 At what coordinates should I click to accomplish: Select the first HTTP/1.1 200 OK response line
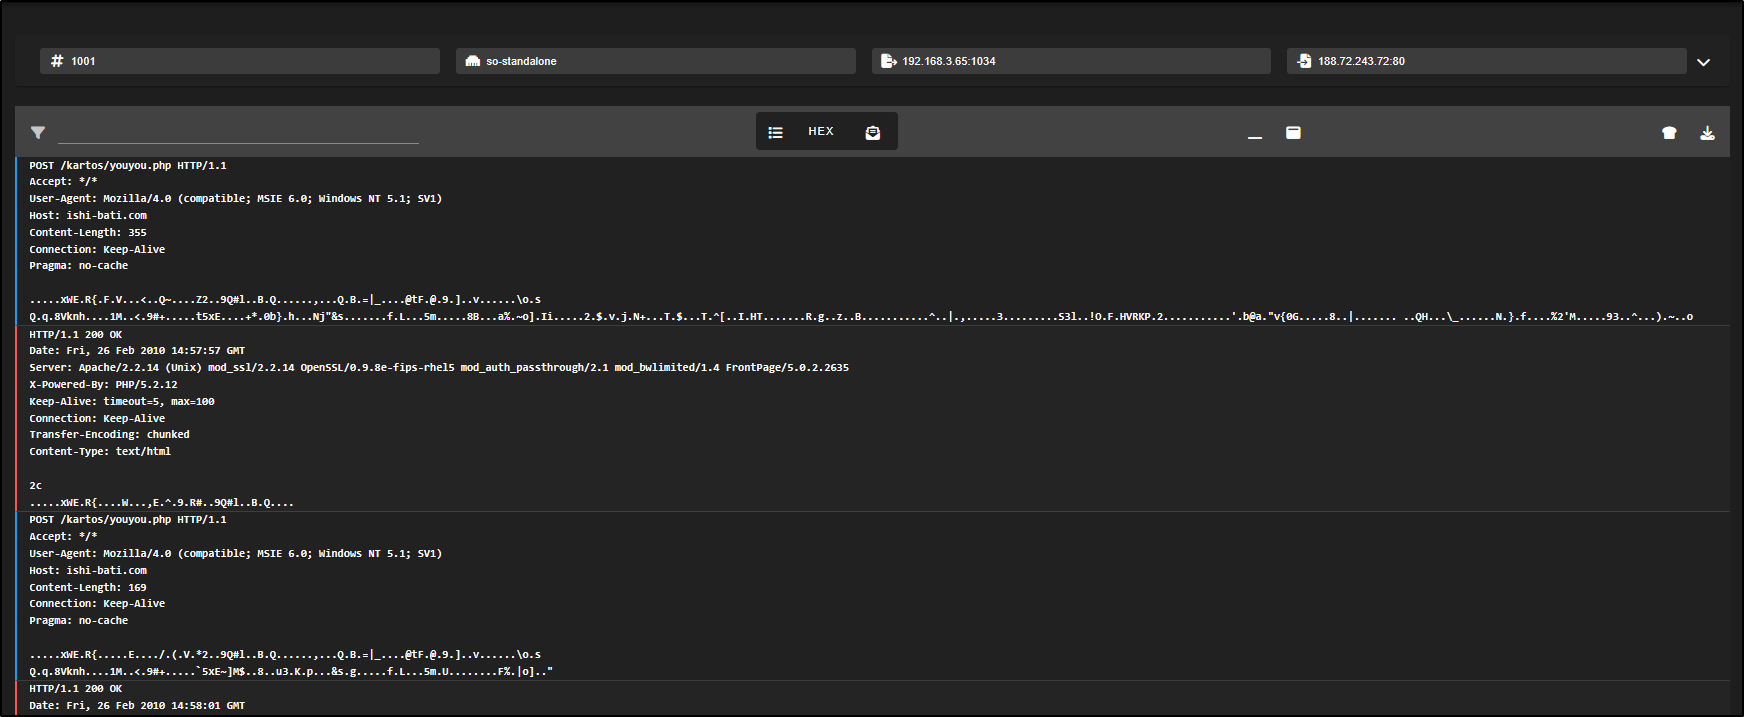76,334
